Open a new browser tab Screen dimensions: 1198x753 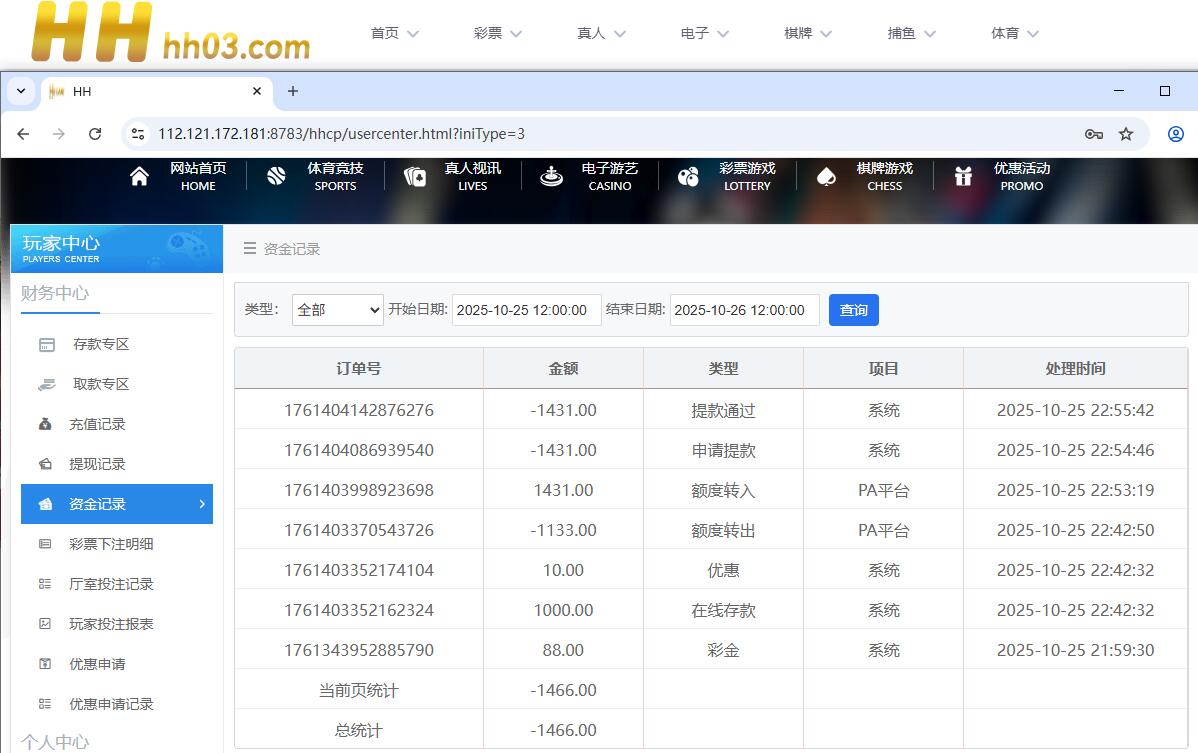point(293,91)
